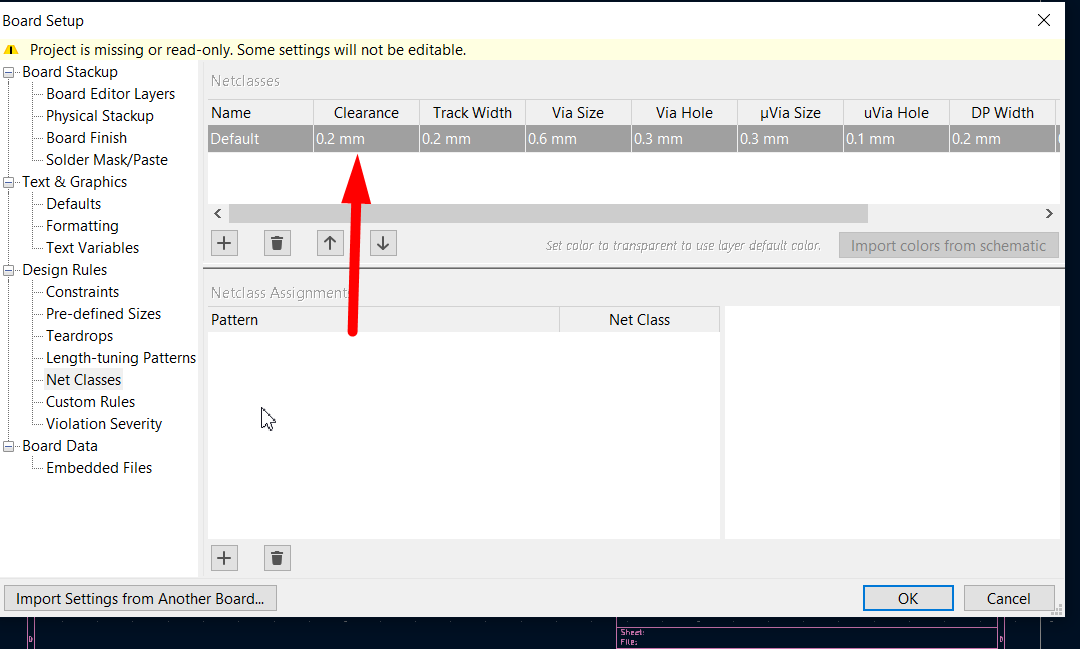This screenshot has width=1080, height=649.
Task: Collapse the Design Rules tree node
Action: [x=10, y=270]
